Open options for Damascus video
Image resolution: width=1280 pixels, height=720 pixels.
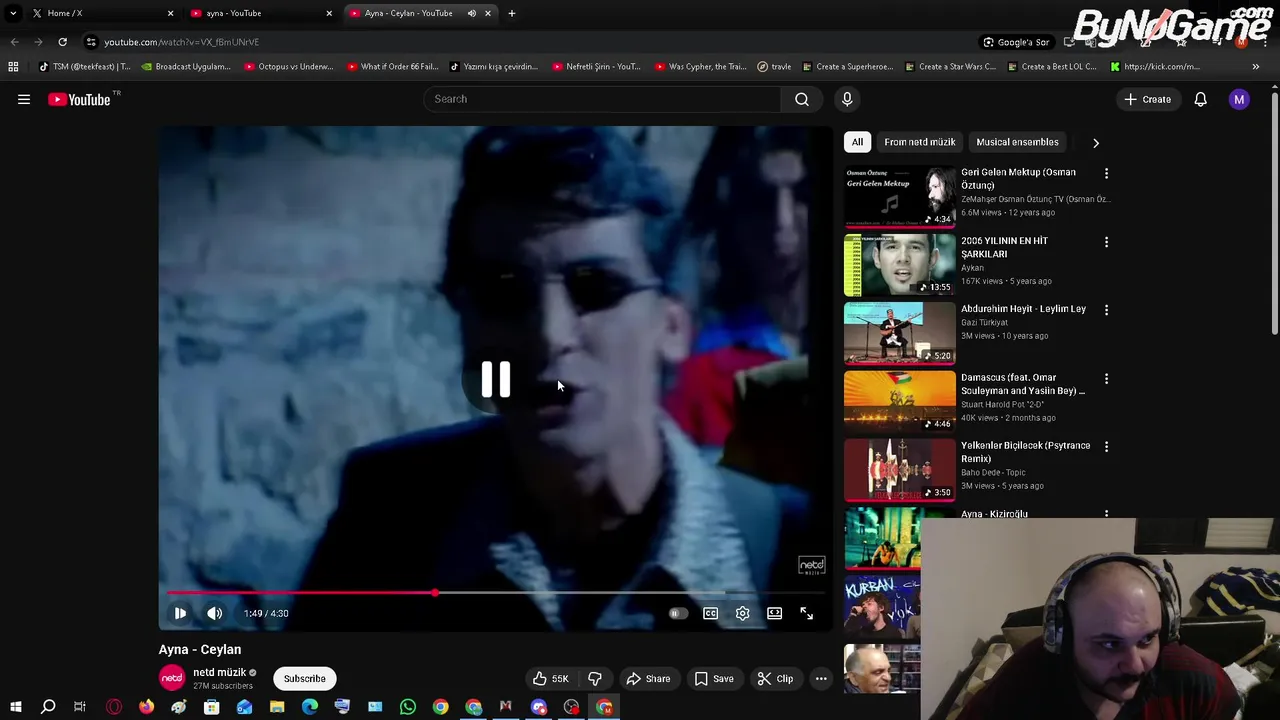[x=1106, y=379]
